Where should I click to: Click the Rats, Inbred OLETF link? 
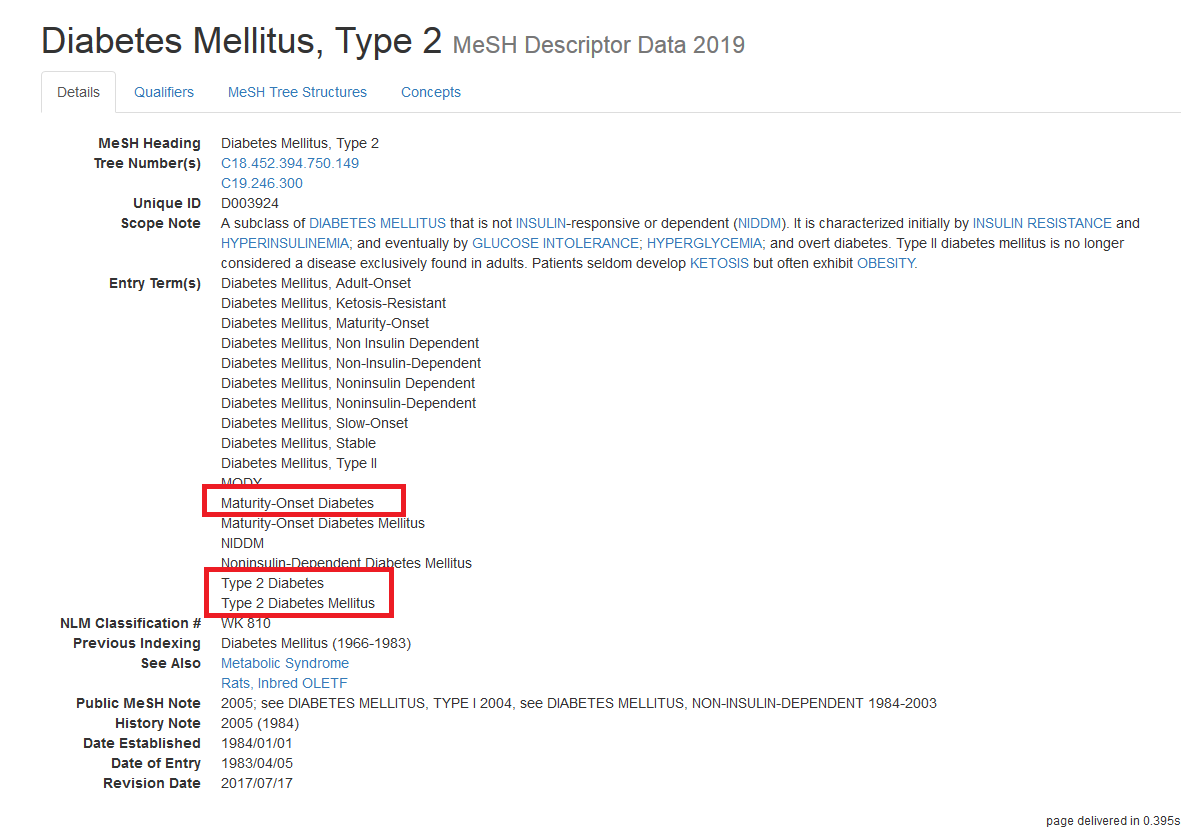(x=284, y=683)
